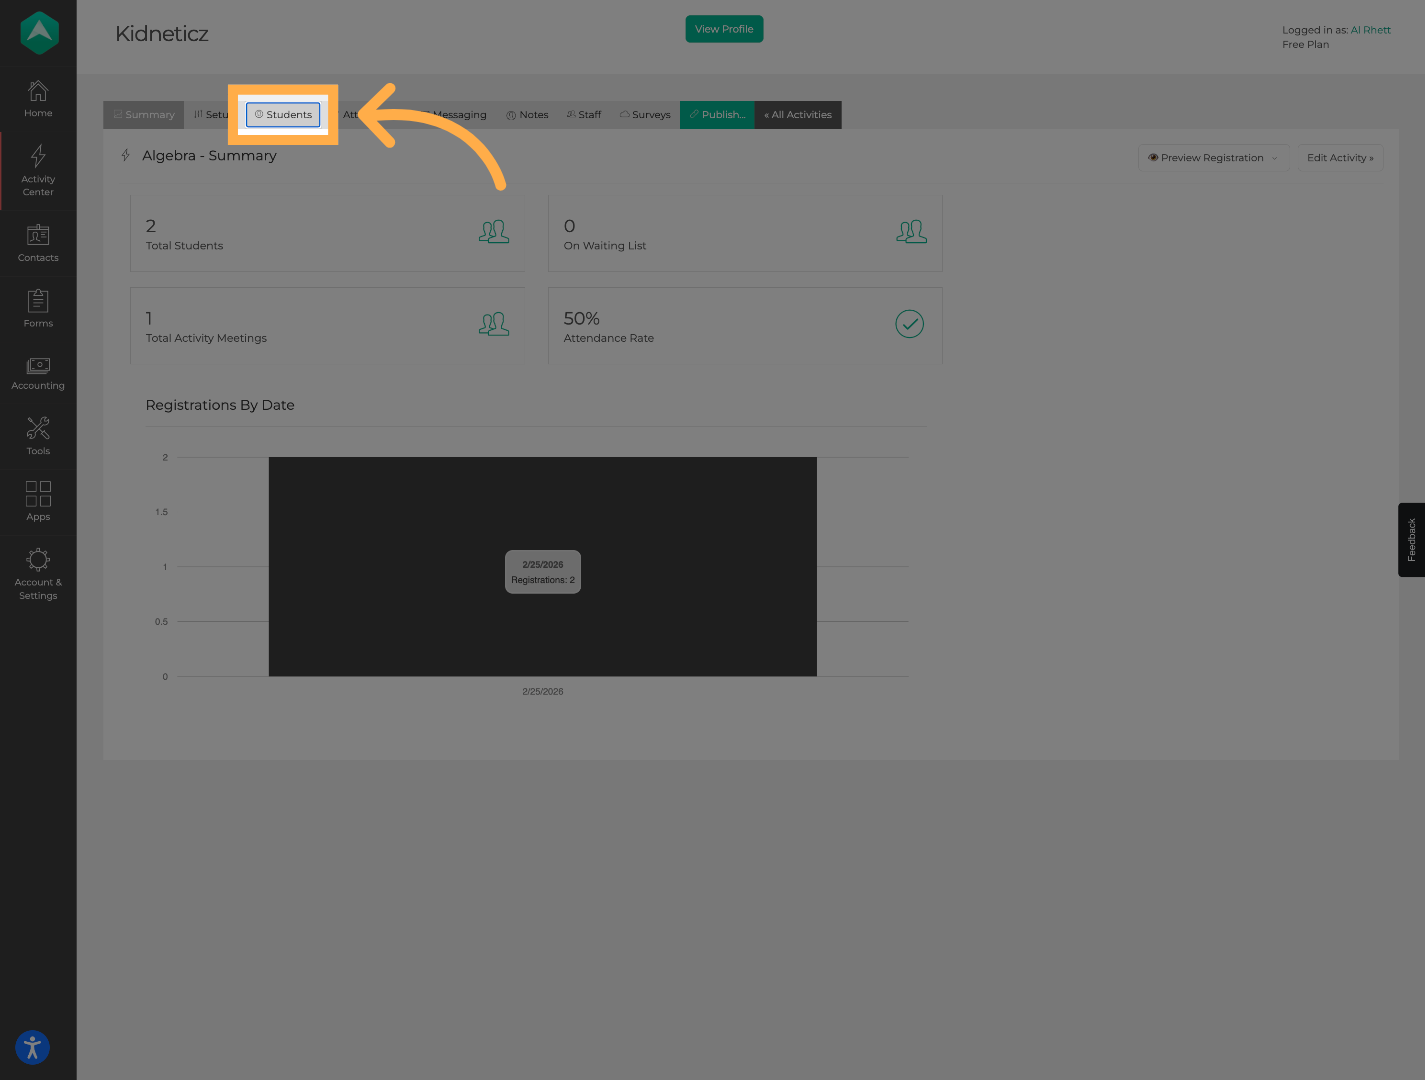1425x1080 pixels.
Task: Open the Surveys tab
Action: 645,115
